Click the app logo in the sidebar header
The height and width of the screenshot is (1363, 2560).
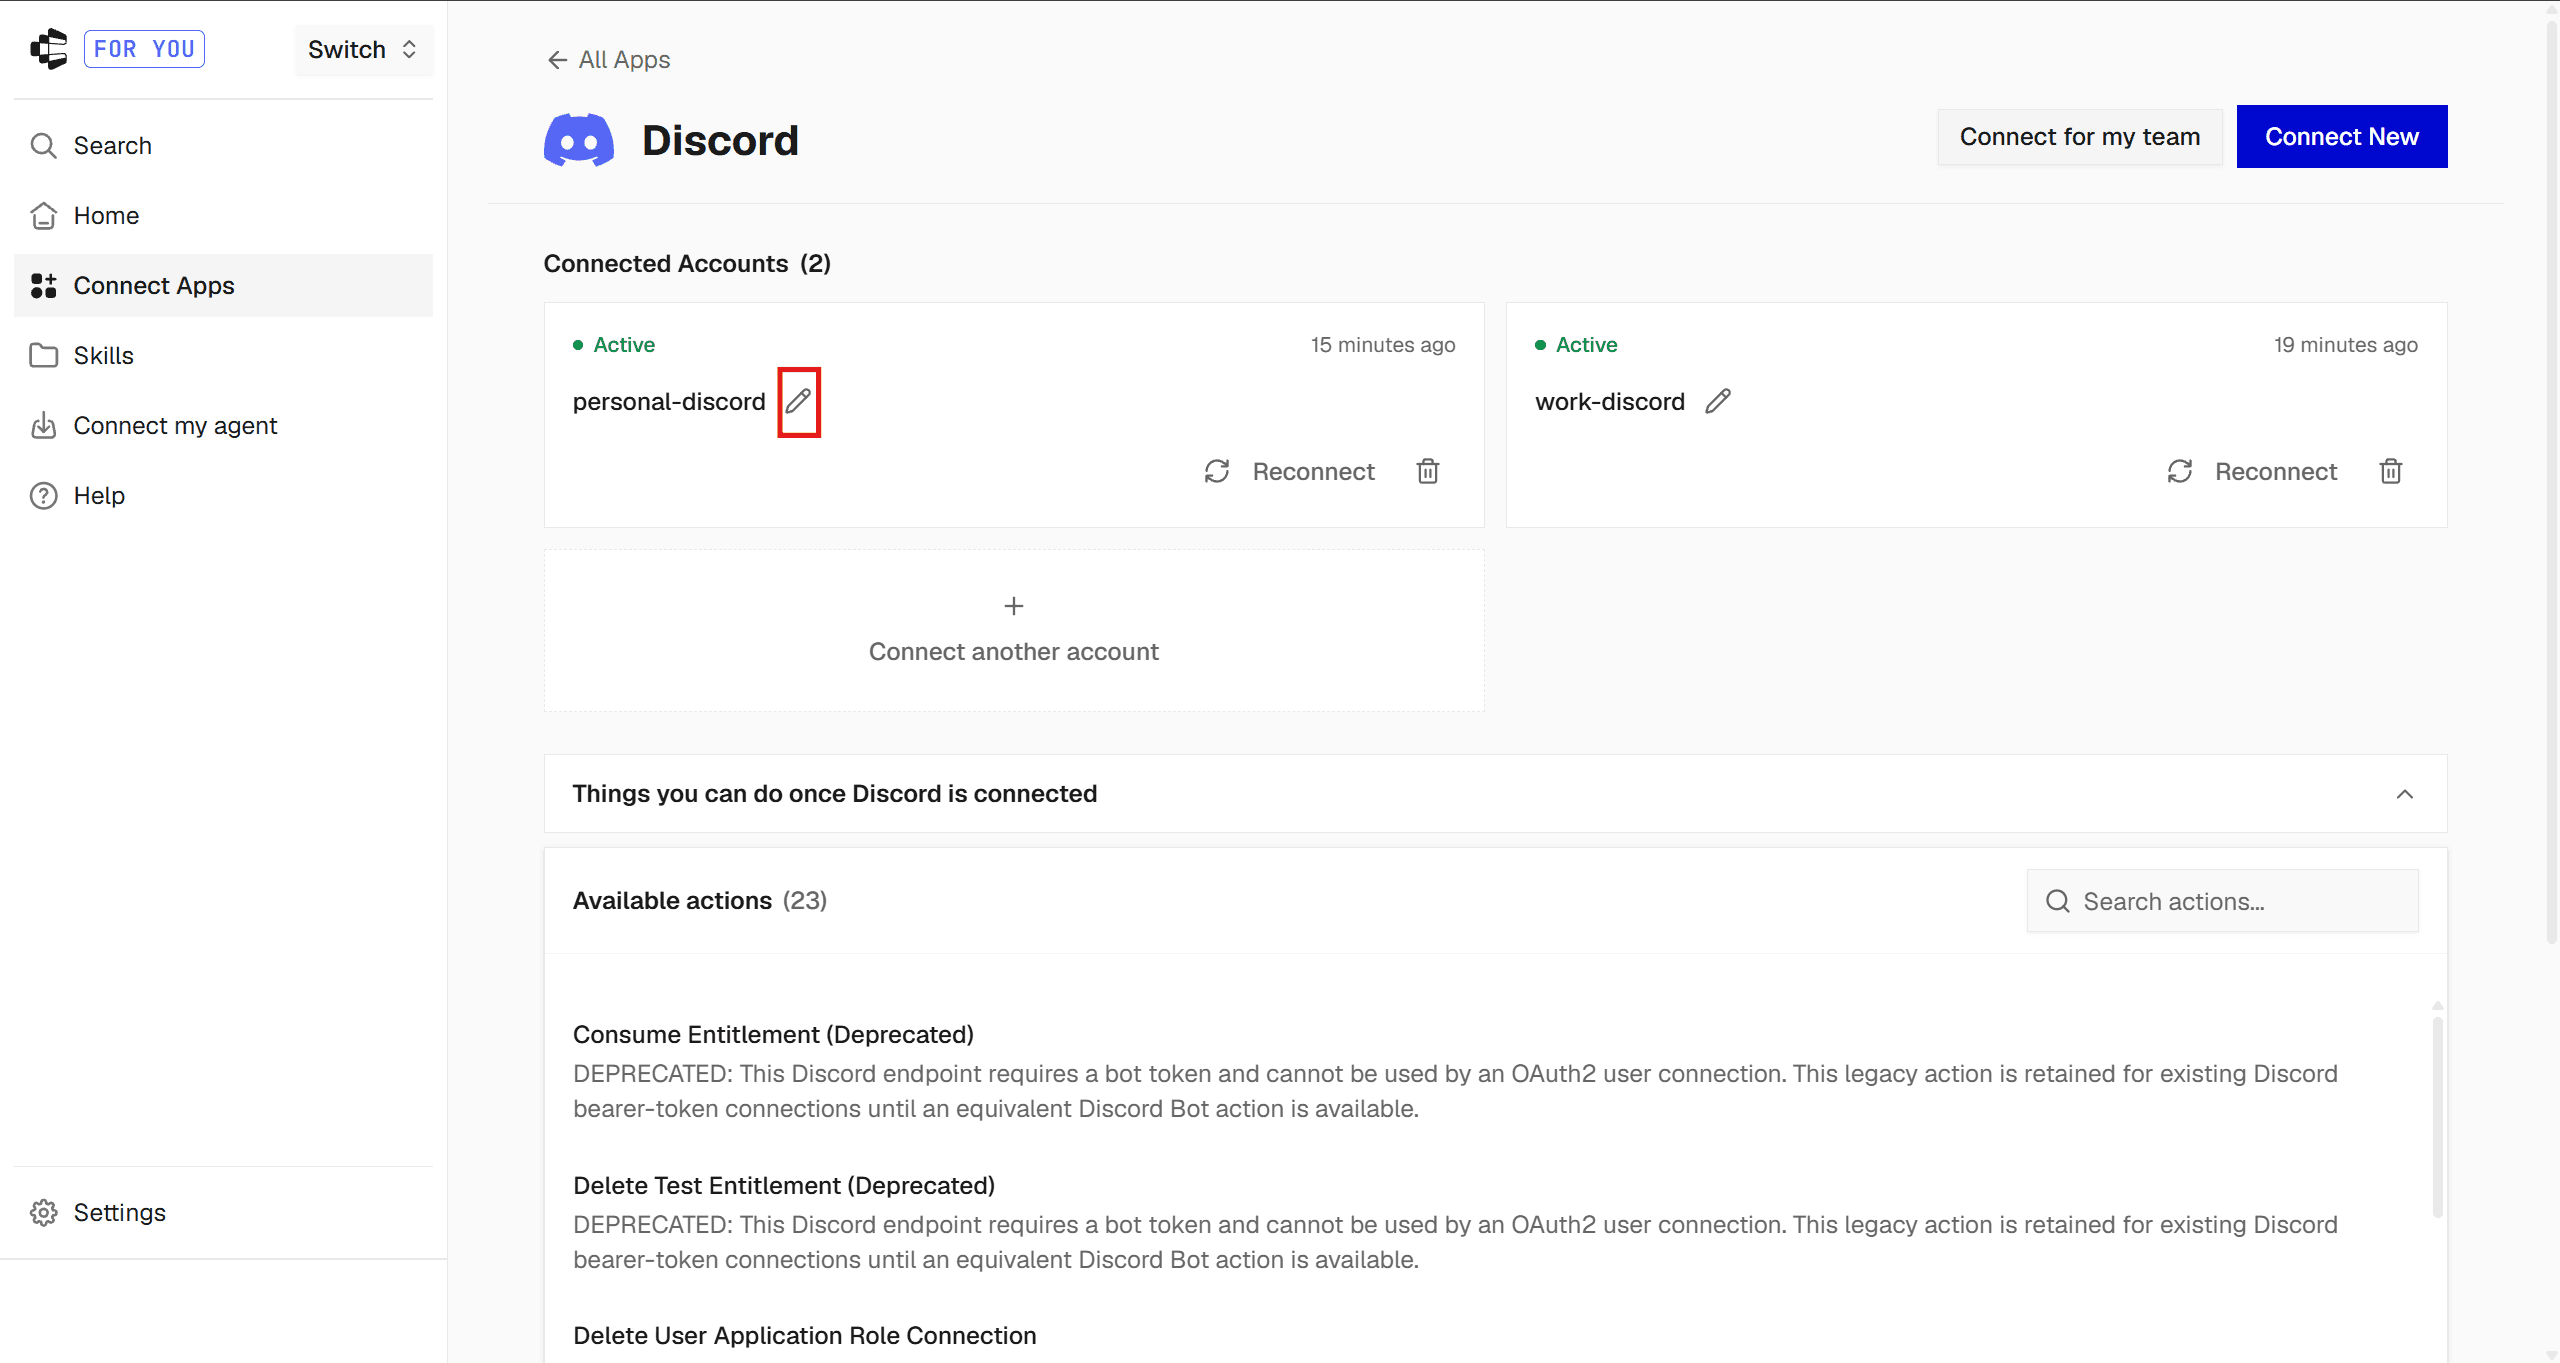pos(49,48)
